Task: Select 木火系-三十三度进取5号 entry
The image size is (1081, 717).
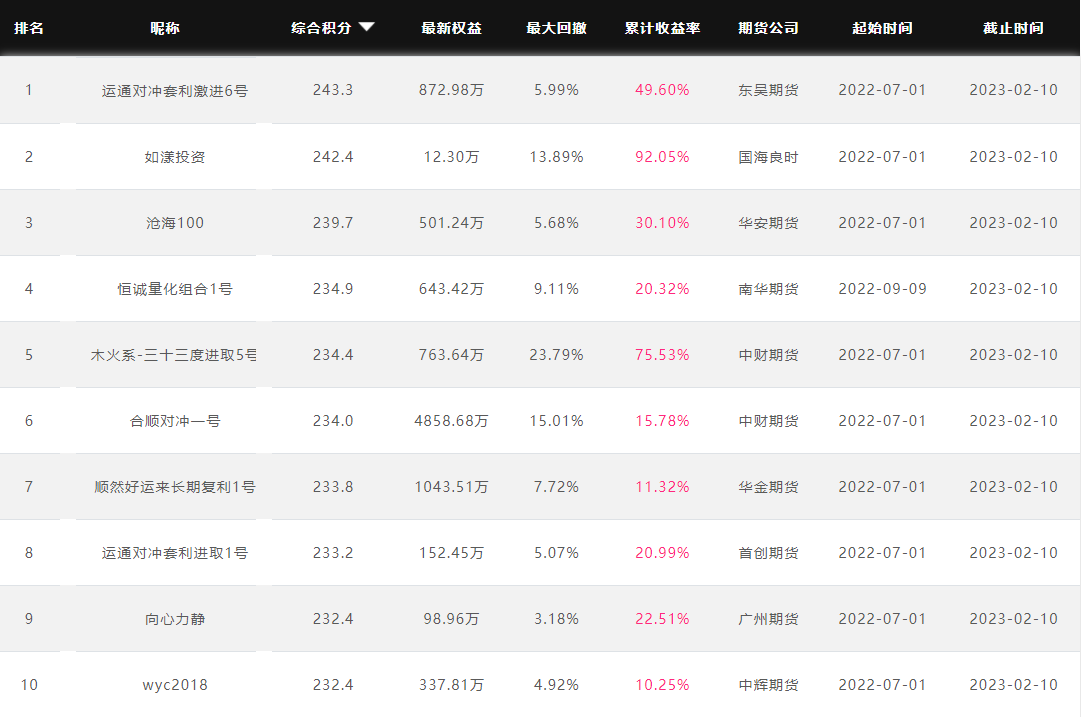Action: (174, 355)
